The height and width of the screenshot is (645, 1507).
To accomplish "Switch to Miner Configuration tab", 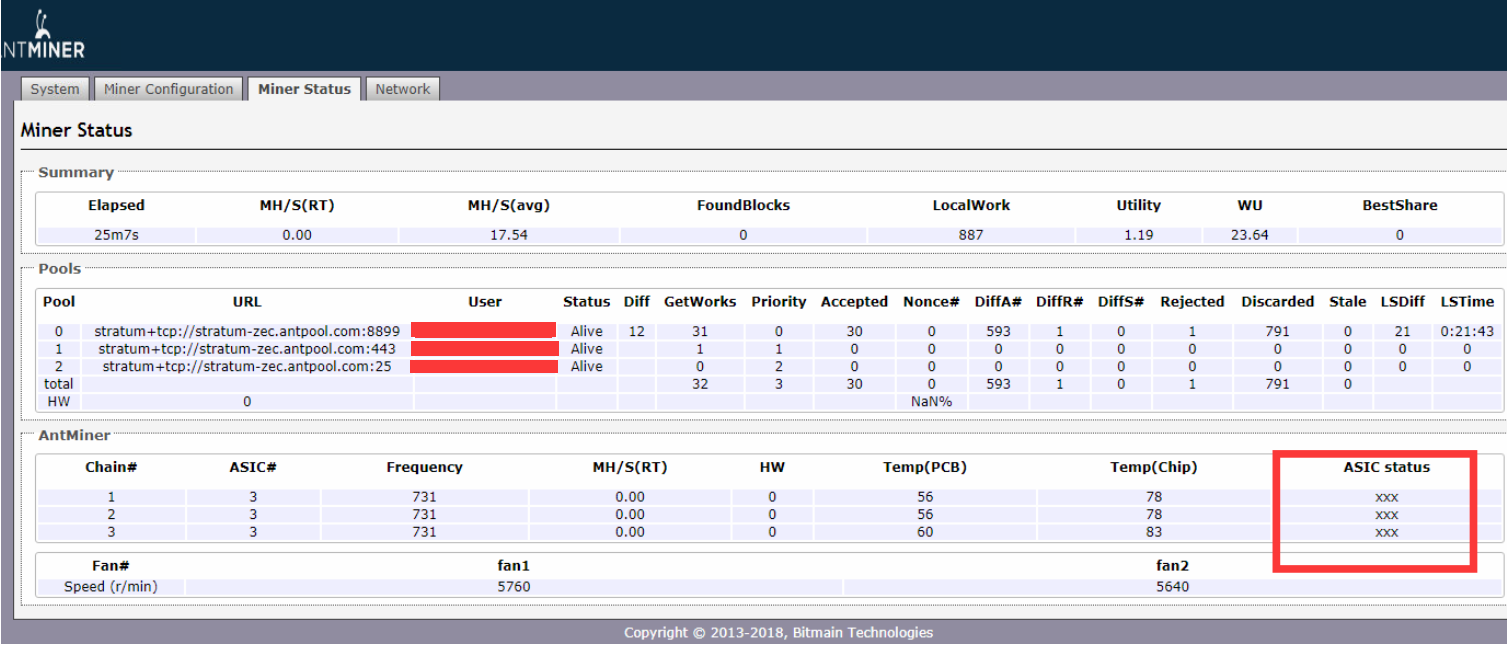I will 169,89.
